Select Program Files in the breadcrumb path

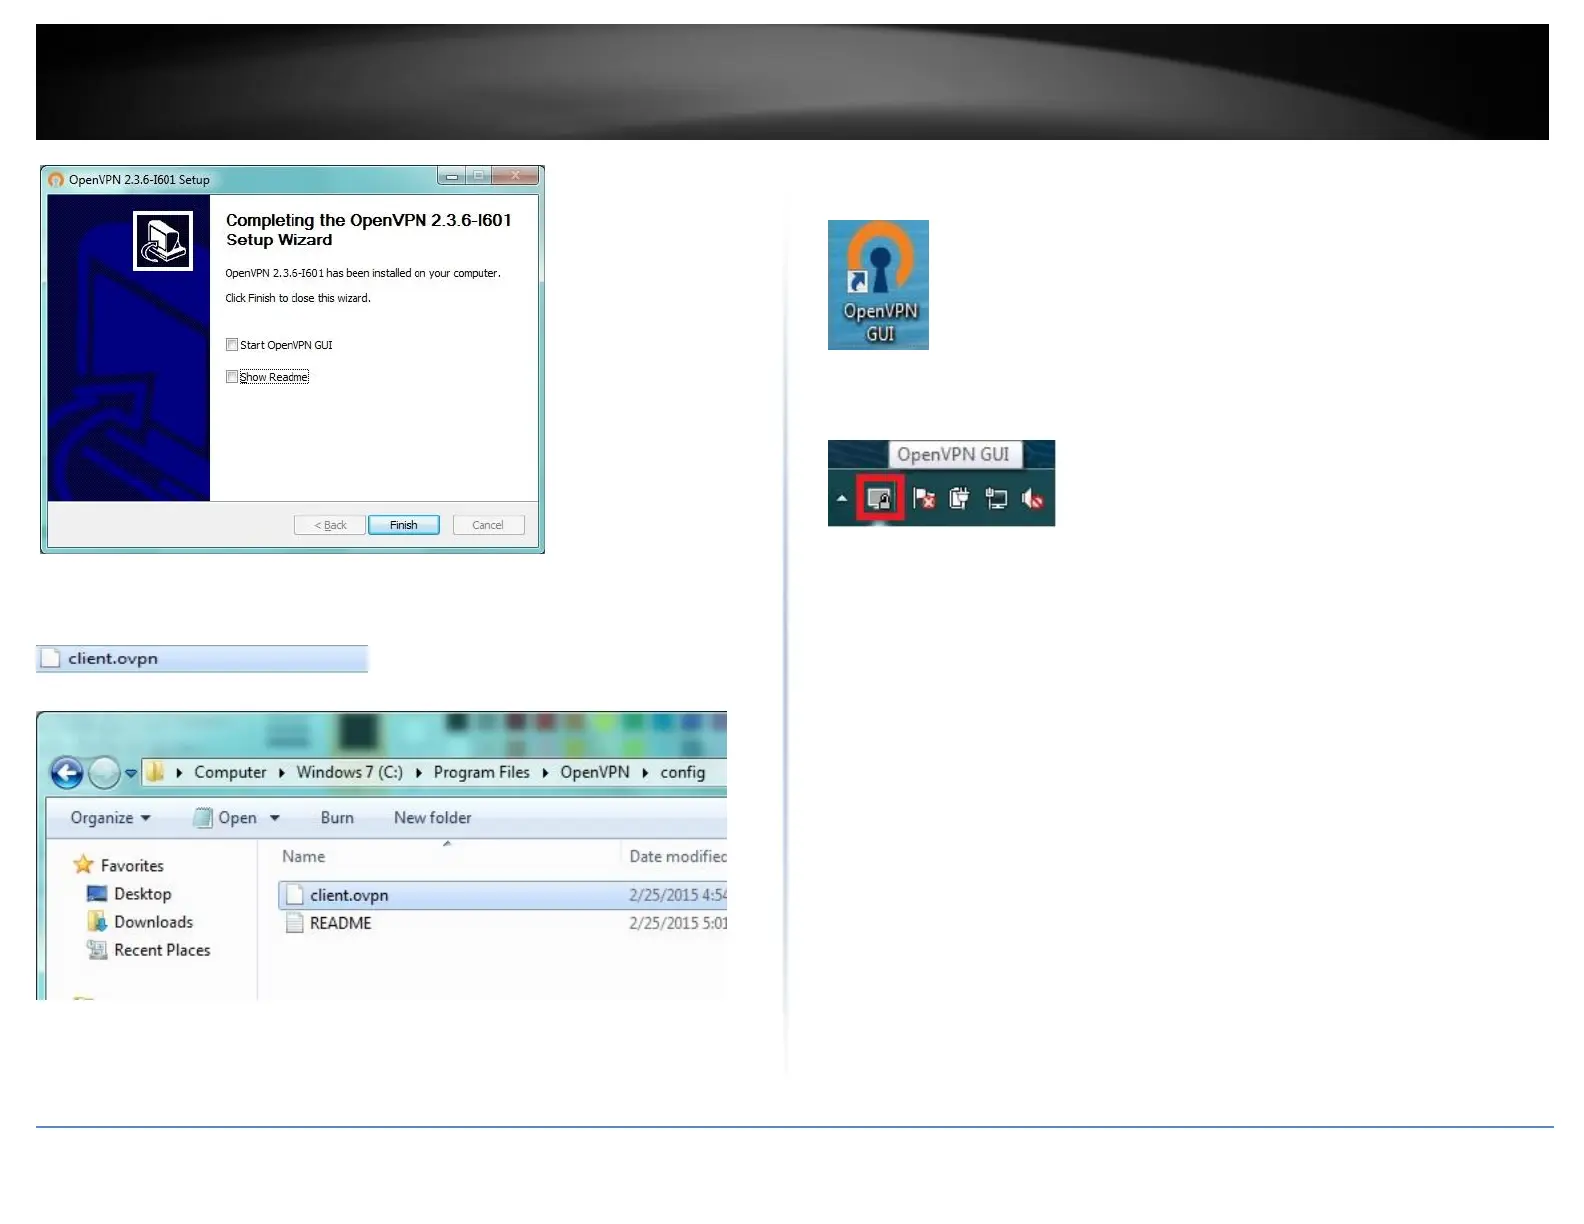click(x=481, y=772)
